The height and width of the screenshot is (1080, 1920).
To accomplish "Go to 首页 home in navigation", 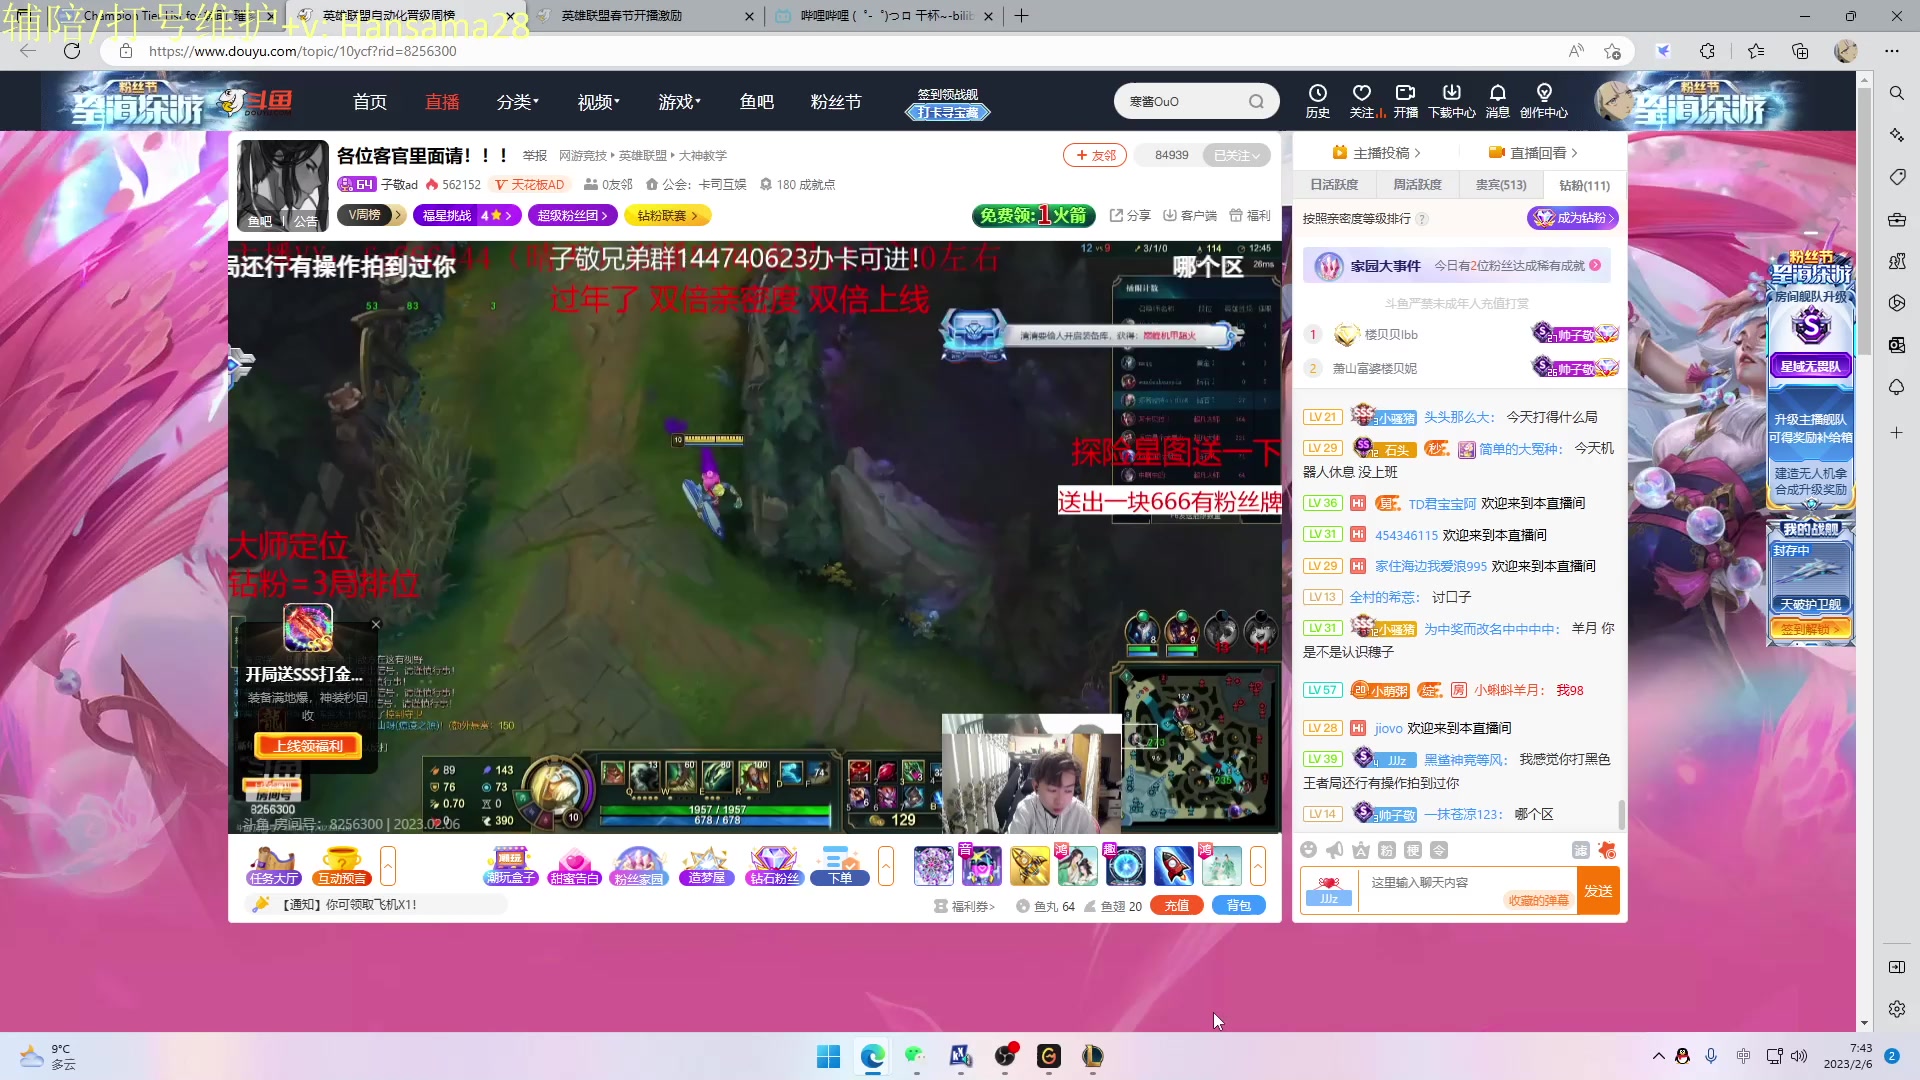I will [x=370, y=102].
